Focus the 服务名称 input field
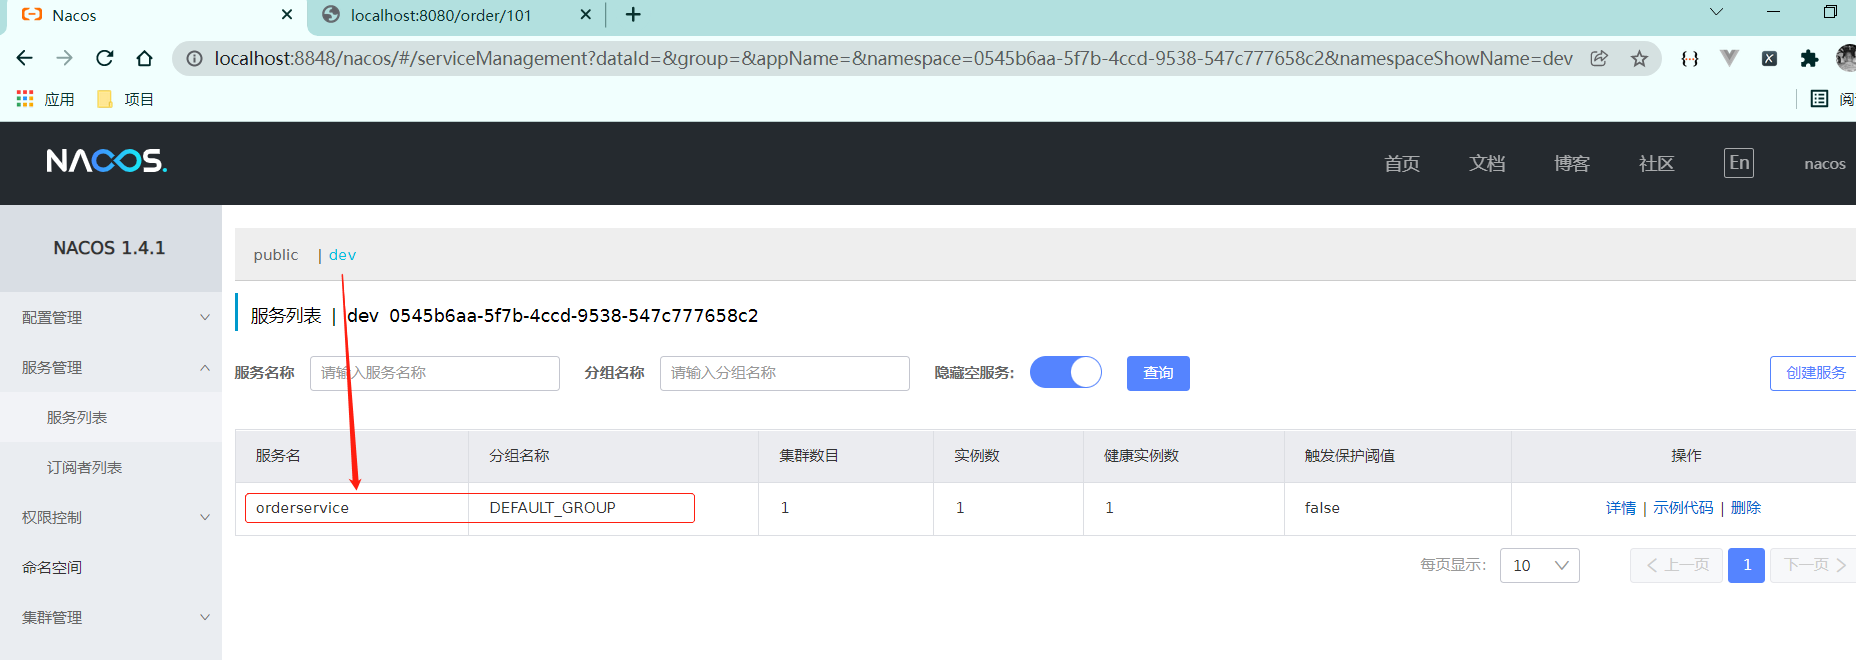Screen dimensions: 1856x660 pyautogui.click(x=435, y=373)
